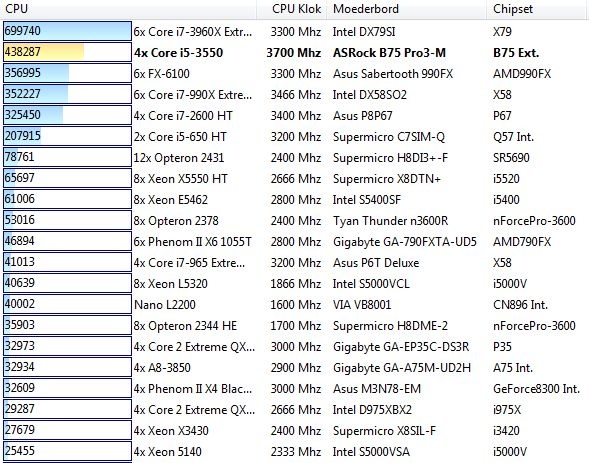589x463 pixels.
Task: Select 4x Xeon 5140 entry
Action: coord(168,452)
